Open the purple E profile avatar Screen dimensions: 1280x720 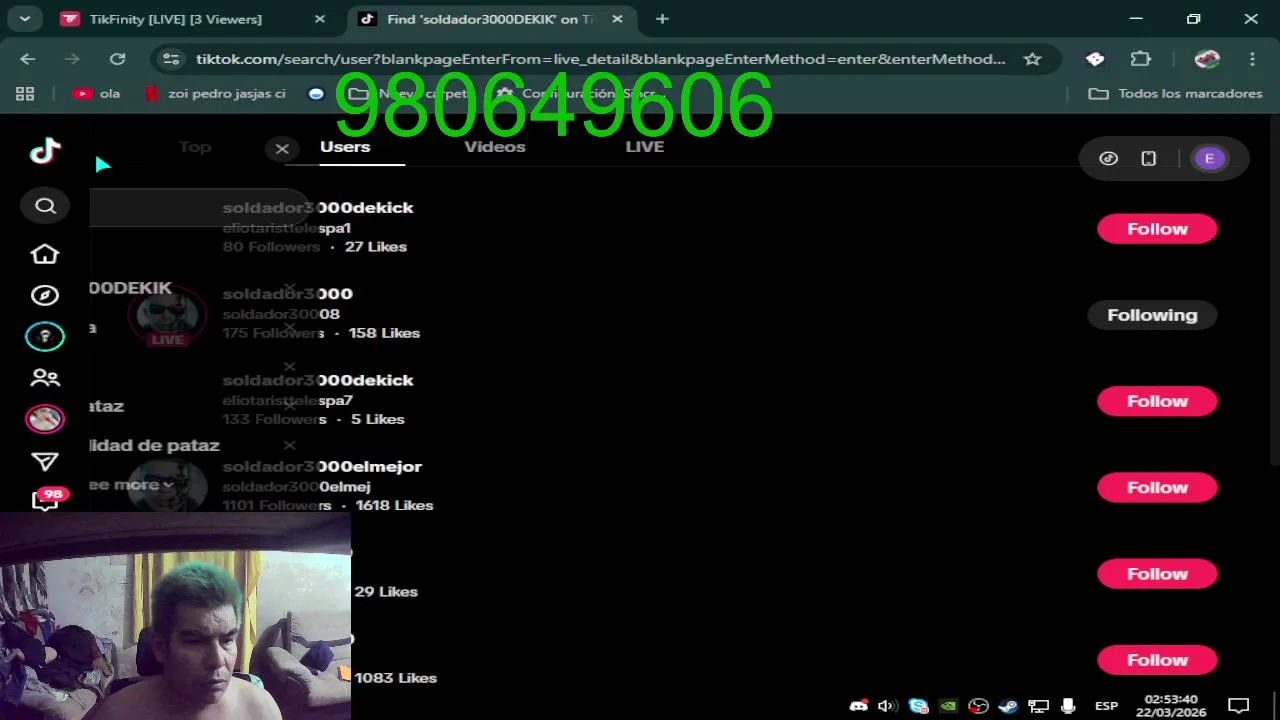point(1209,158)
